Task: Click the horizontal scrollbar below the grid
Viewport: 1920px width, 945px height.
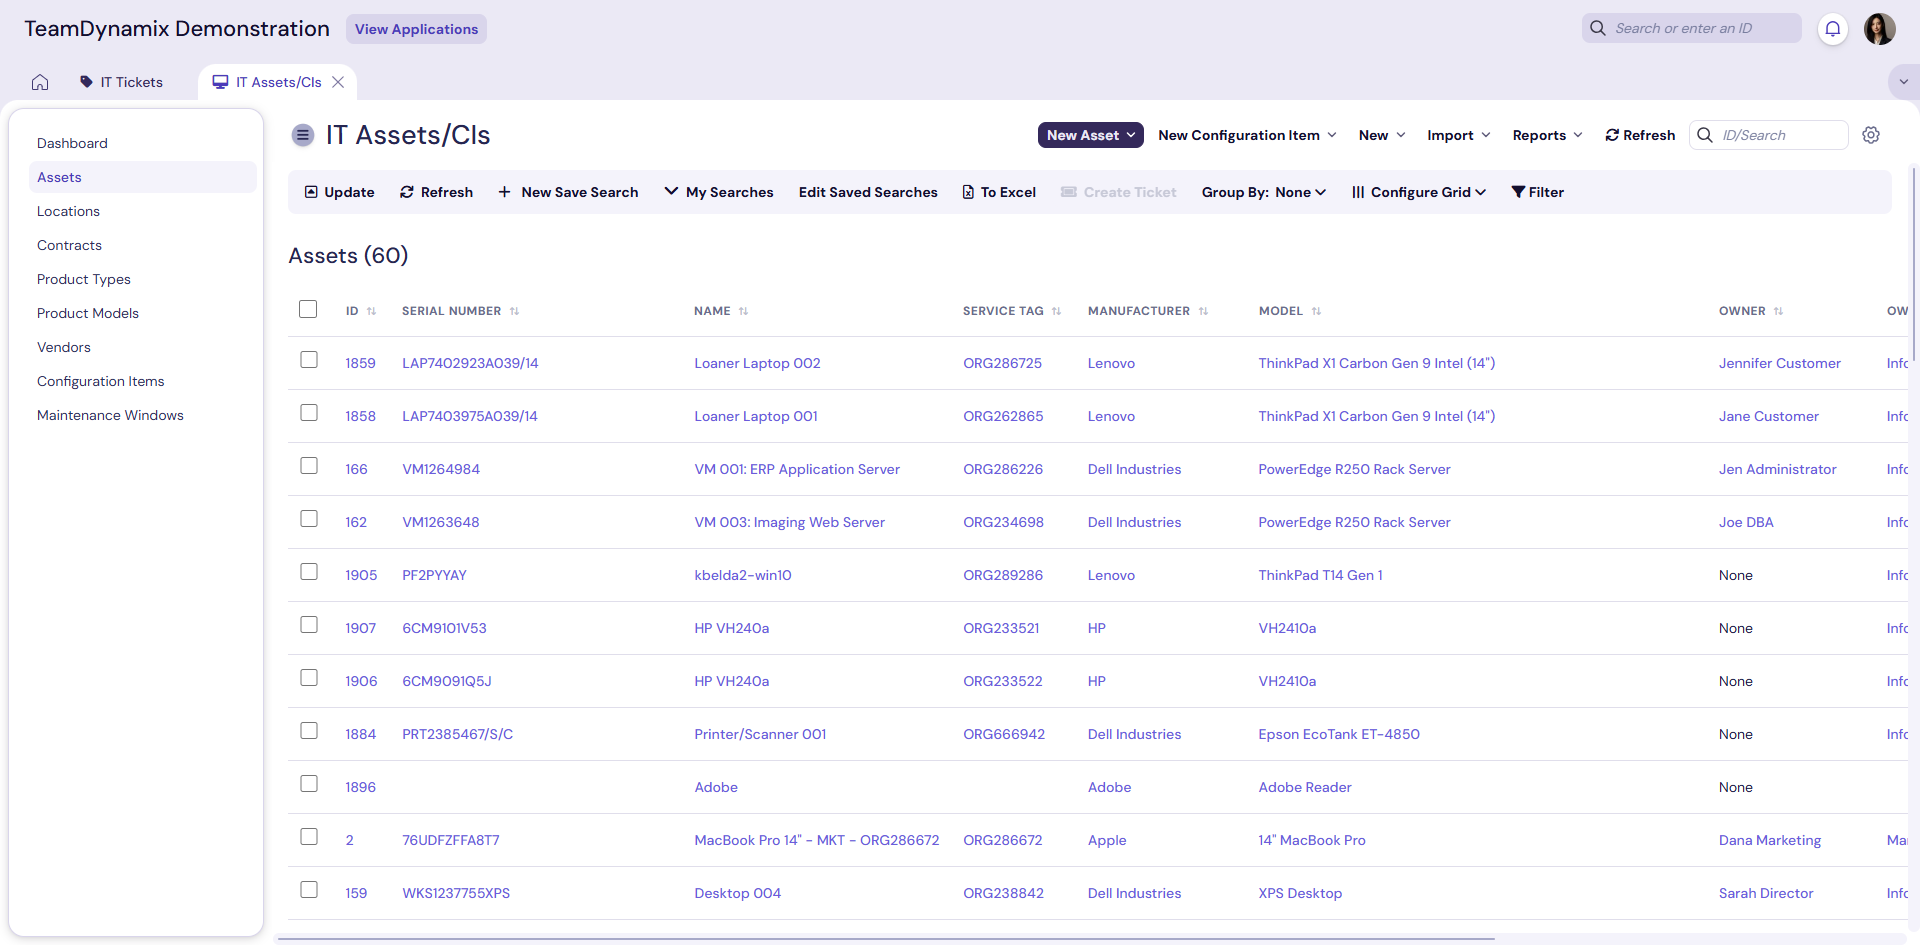Action: click(885, 939)
